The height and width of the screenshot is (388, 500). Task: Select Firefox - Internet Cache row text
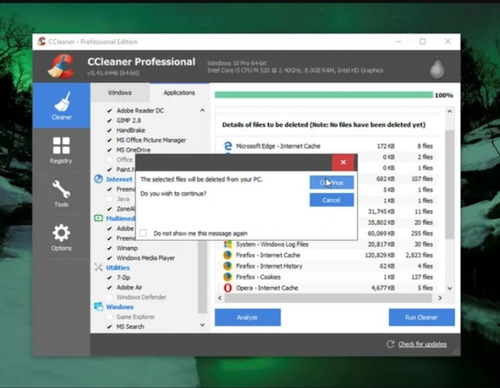tap(268, 255)
